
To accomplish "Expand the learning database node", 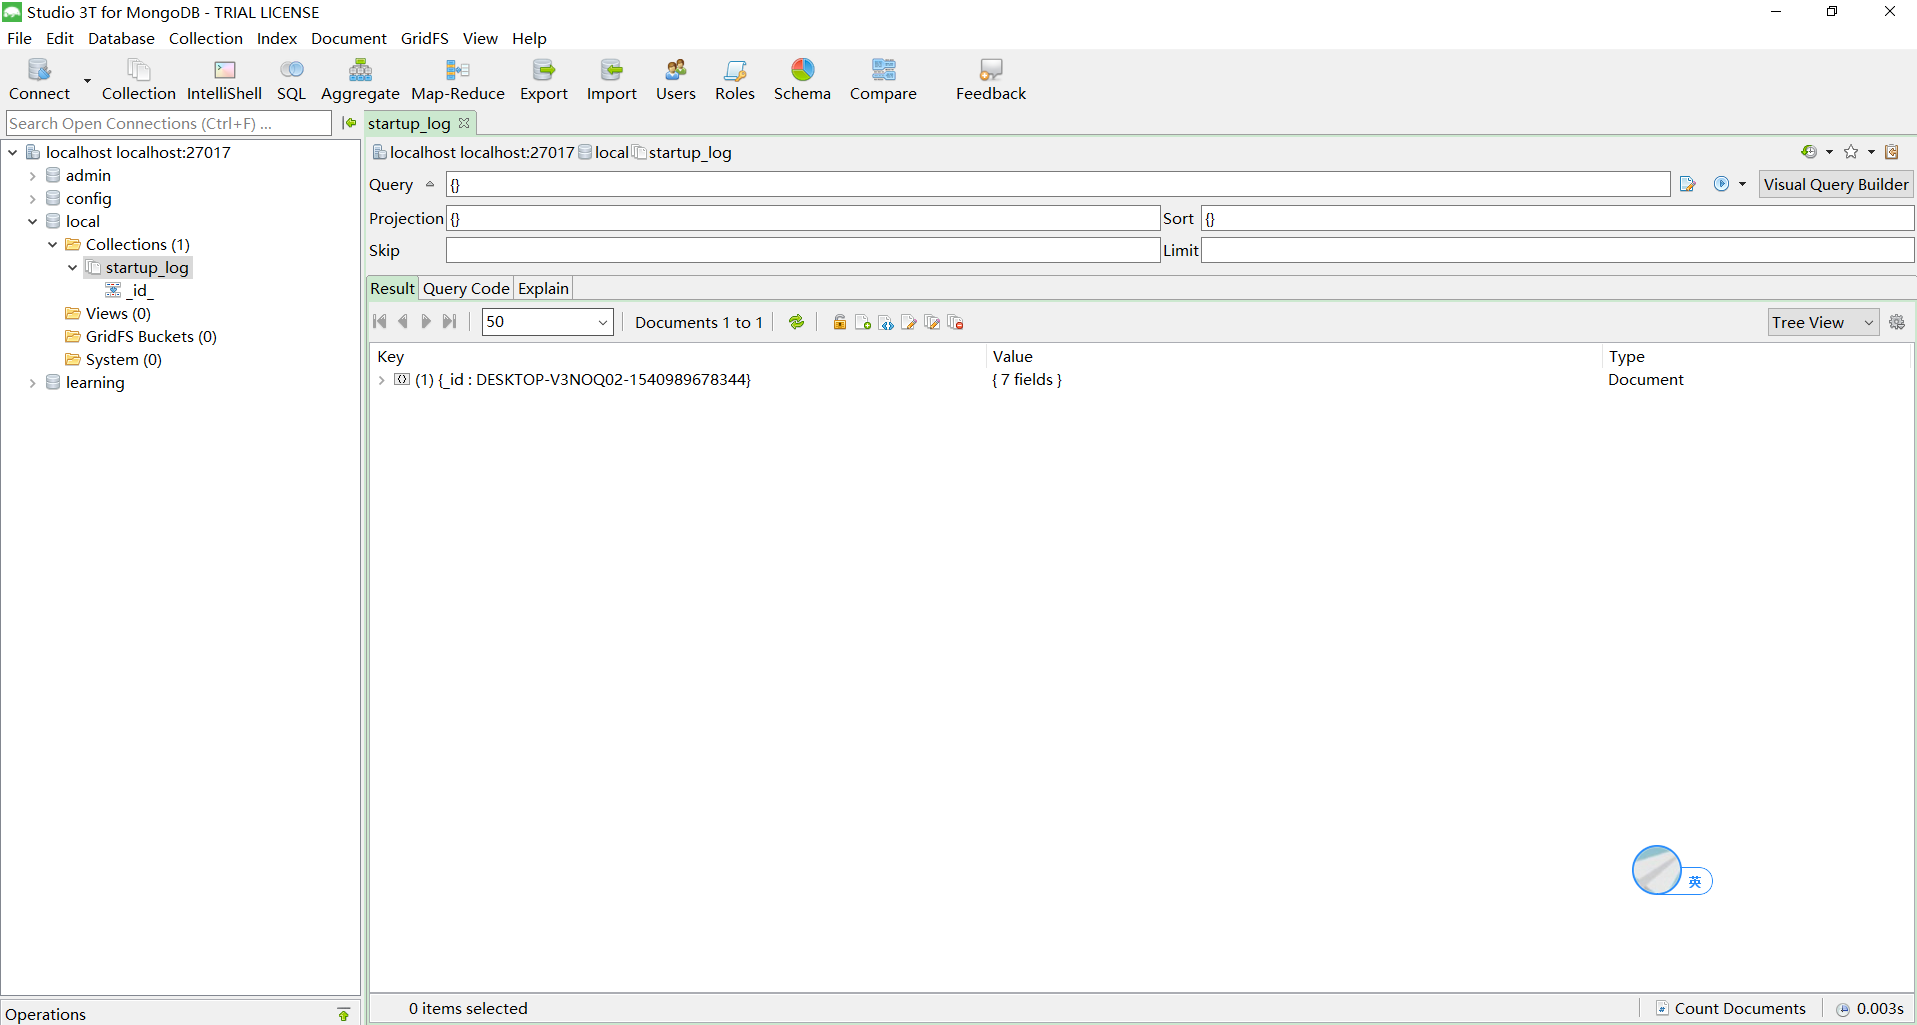I will (x=33, y=382).
